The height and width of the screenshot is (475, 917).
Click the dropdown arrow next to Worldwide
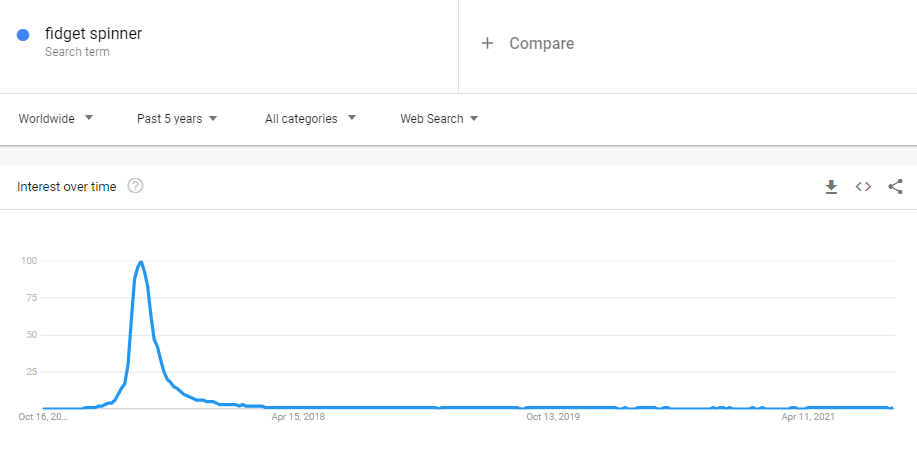pyautogui.click(x=88, y=118)
